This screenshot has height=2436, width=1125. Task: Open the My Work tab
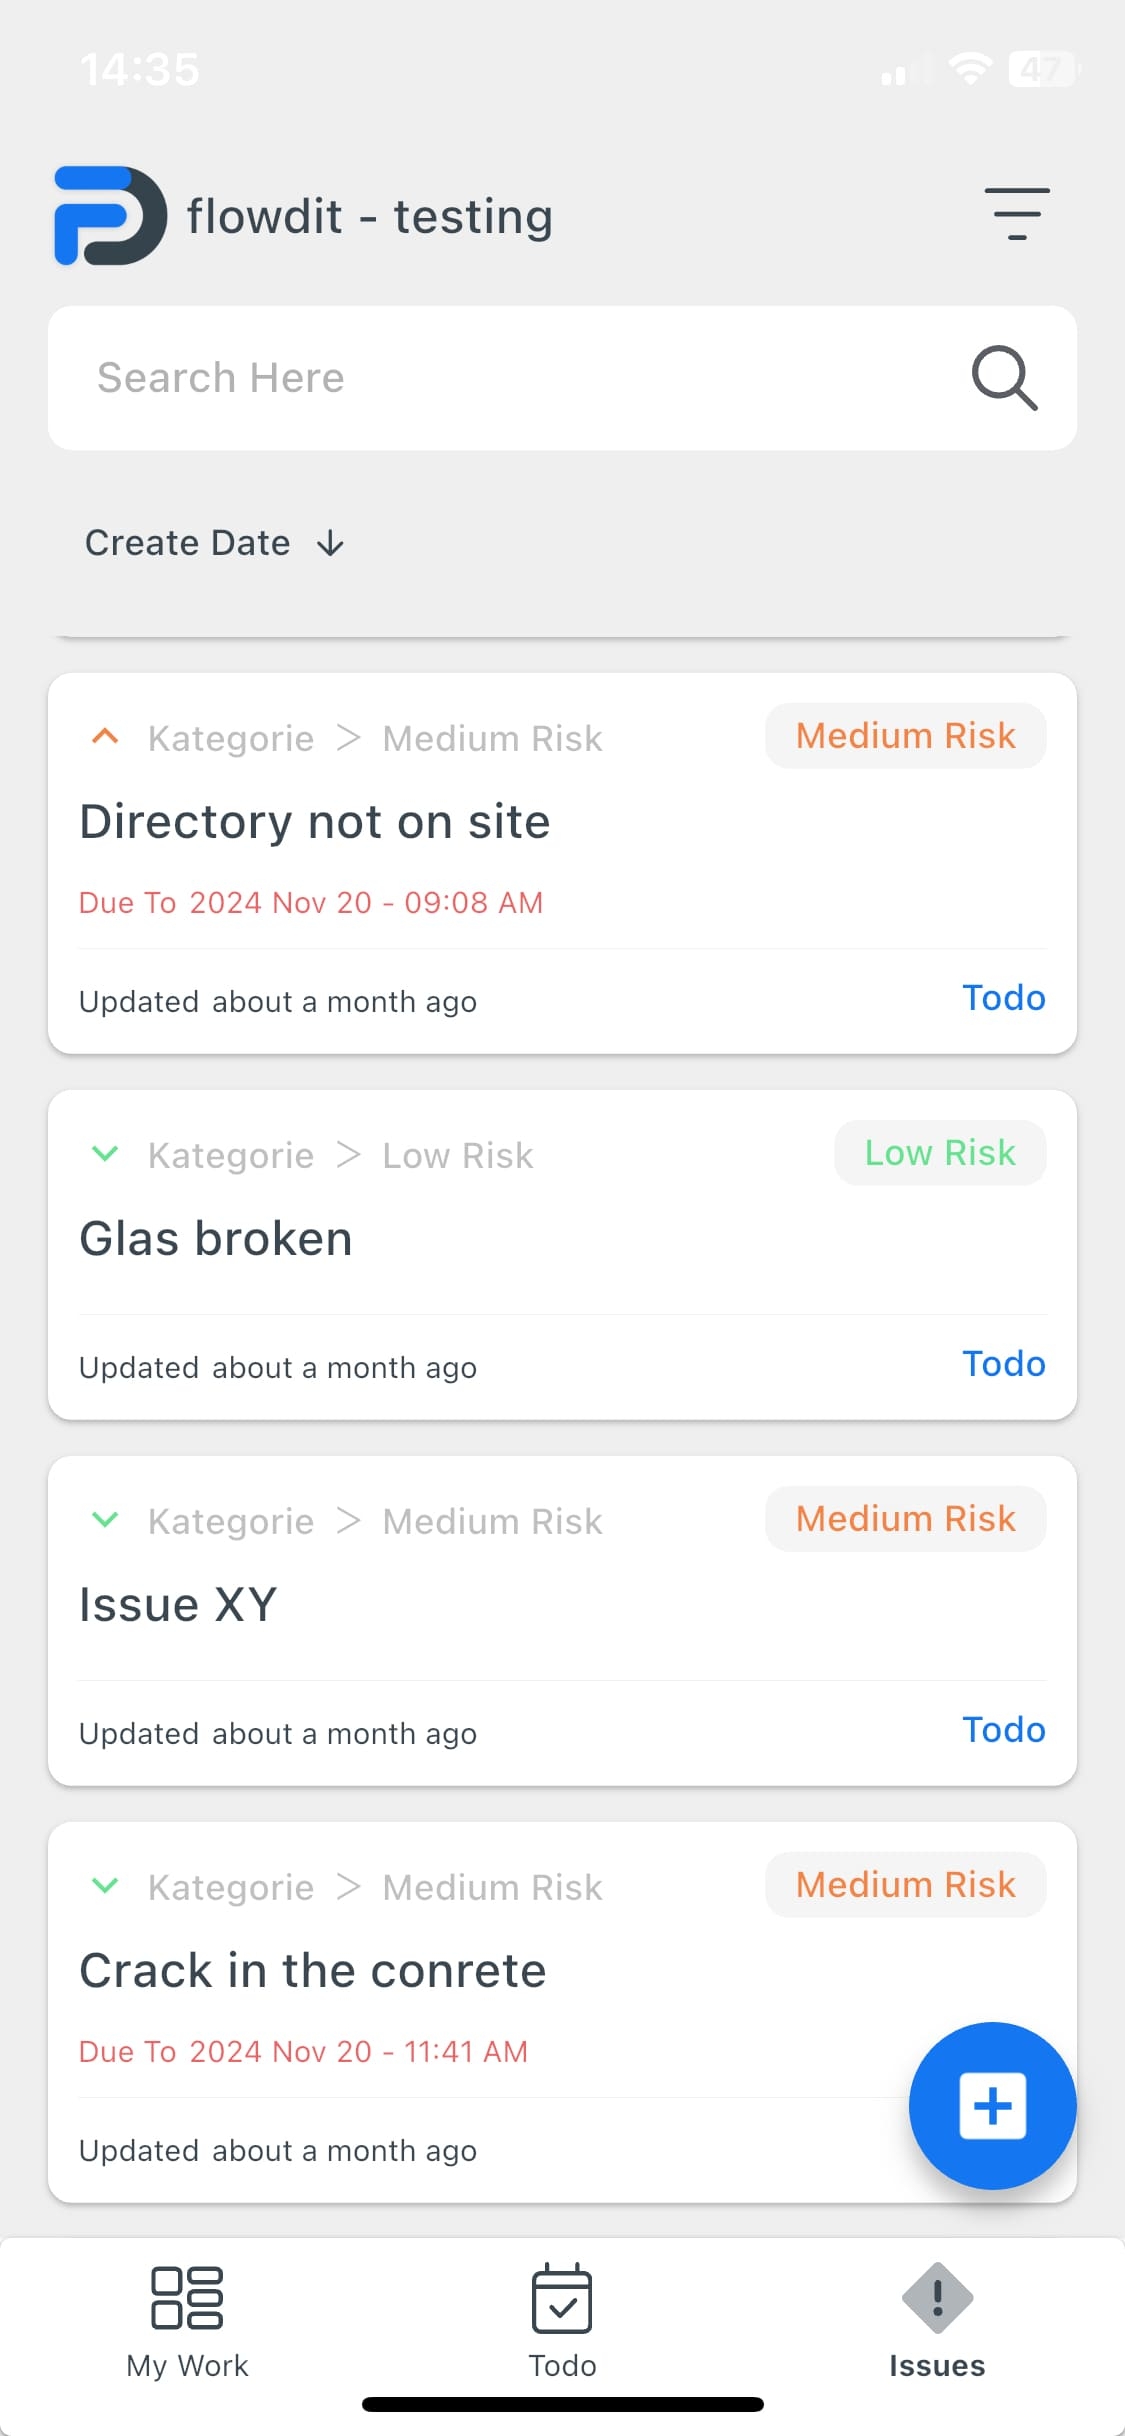pos(187,2320)
